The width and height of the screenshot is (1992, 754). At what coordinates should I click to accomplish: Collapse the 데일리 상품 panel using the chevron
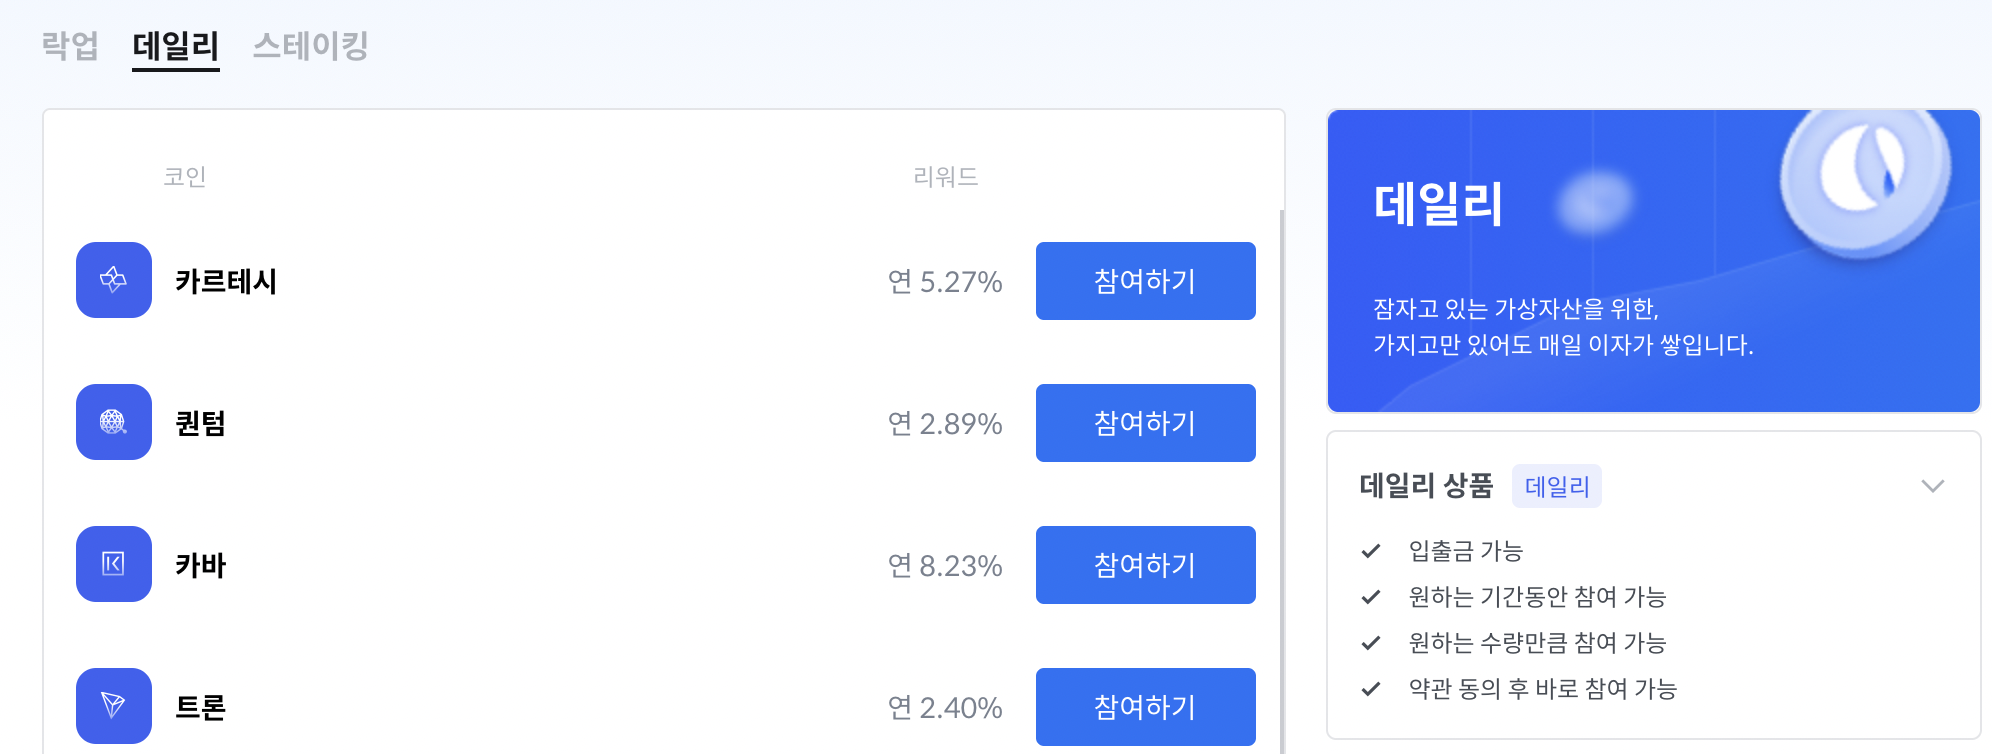(x=1931, y=486)
